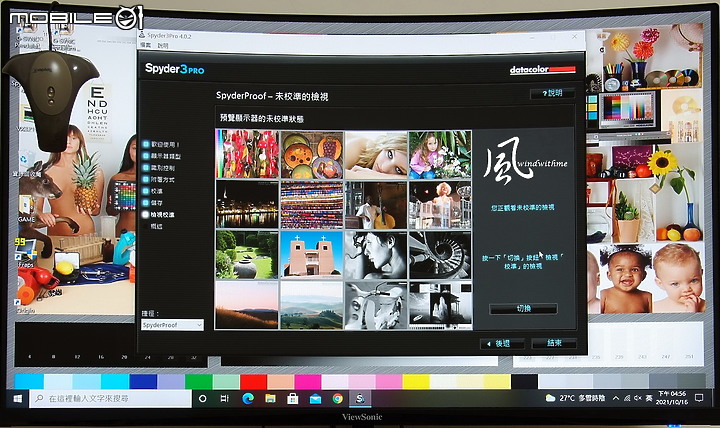Click the misty rolling hills thumbnail
The width and height of the screenshot is (720, 428).
tap(312, 305)
